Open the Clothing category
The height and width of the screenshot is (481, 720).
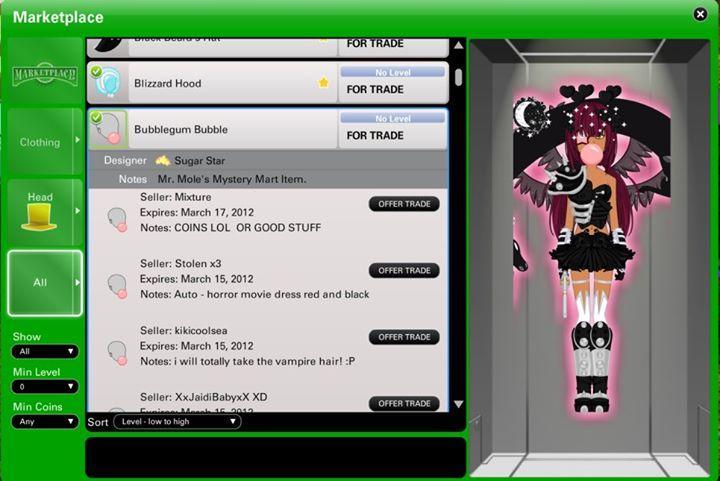[40, 142]
